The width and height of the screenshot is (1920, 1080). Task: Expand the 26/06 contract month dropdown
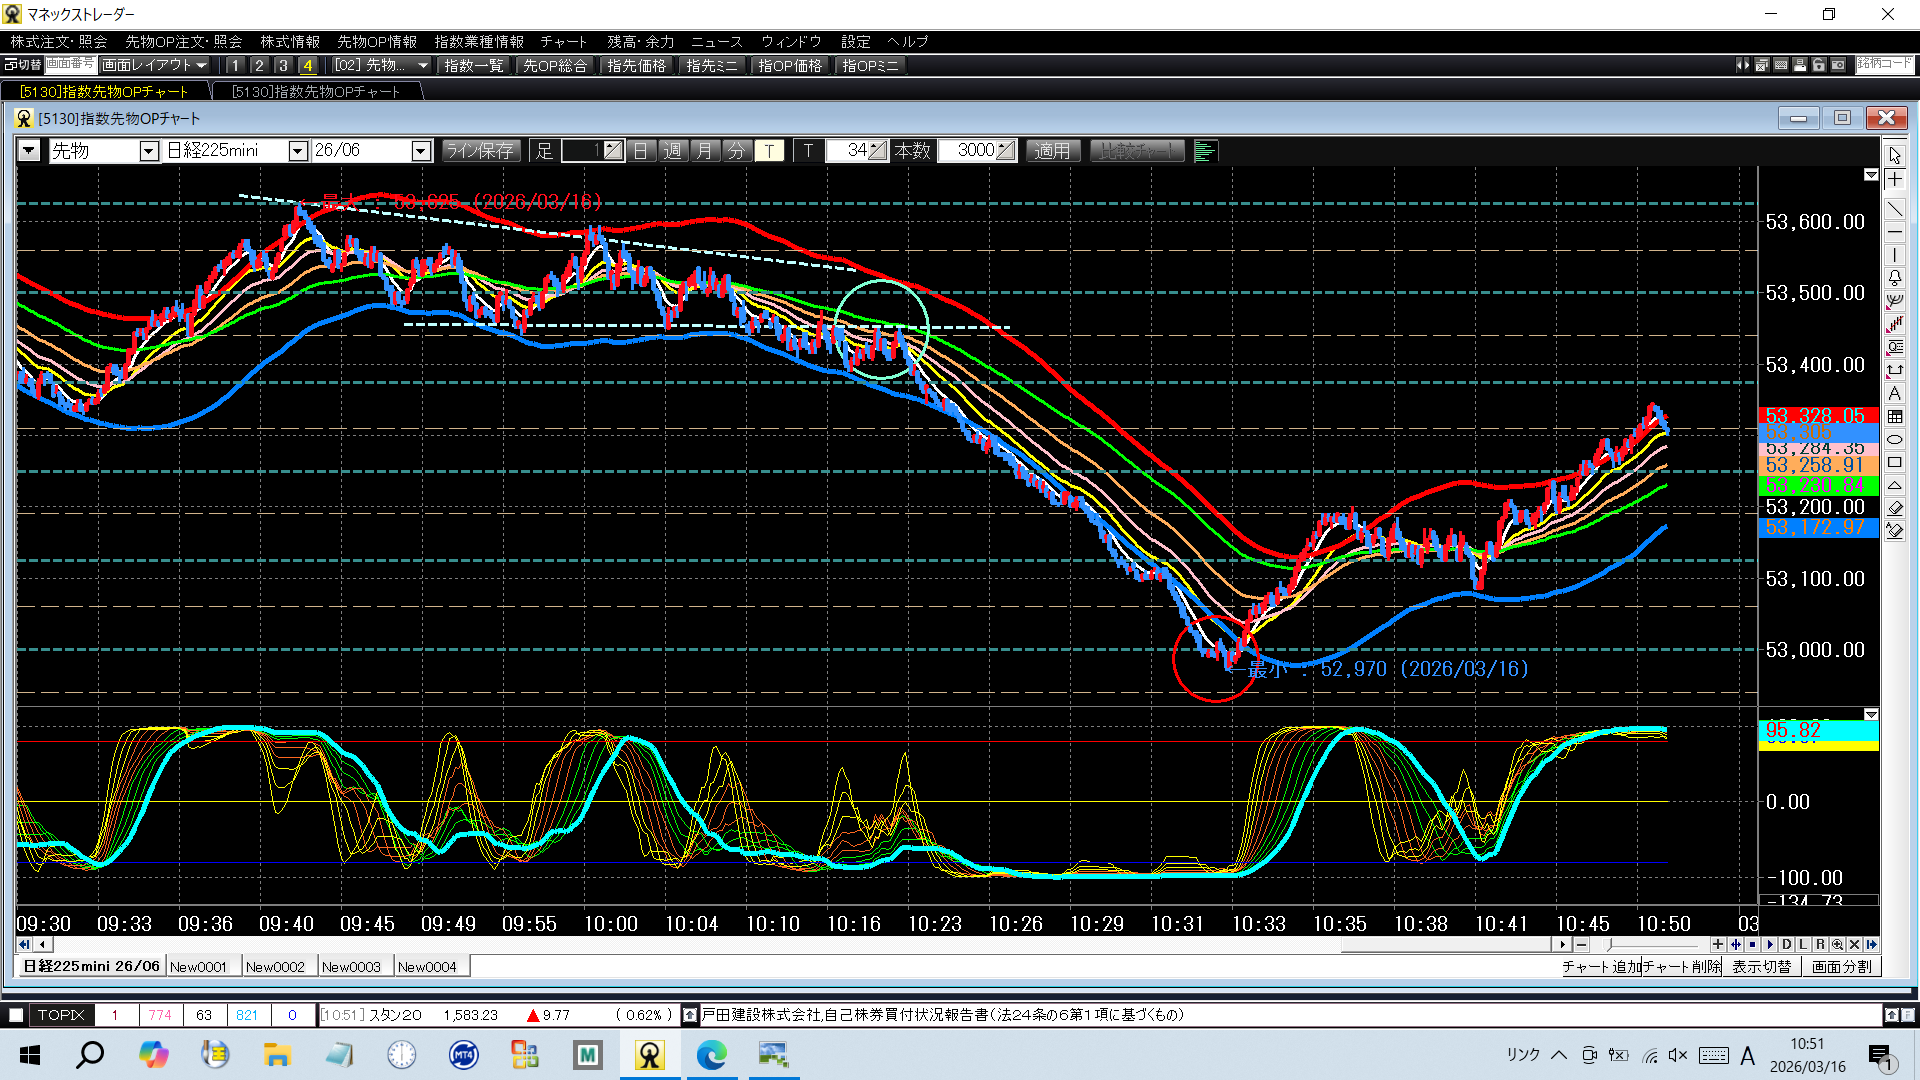tap(421, 151)
